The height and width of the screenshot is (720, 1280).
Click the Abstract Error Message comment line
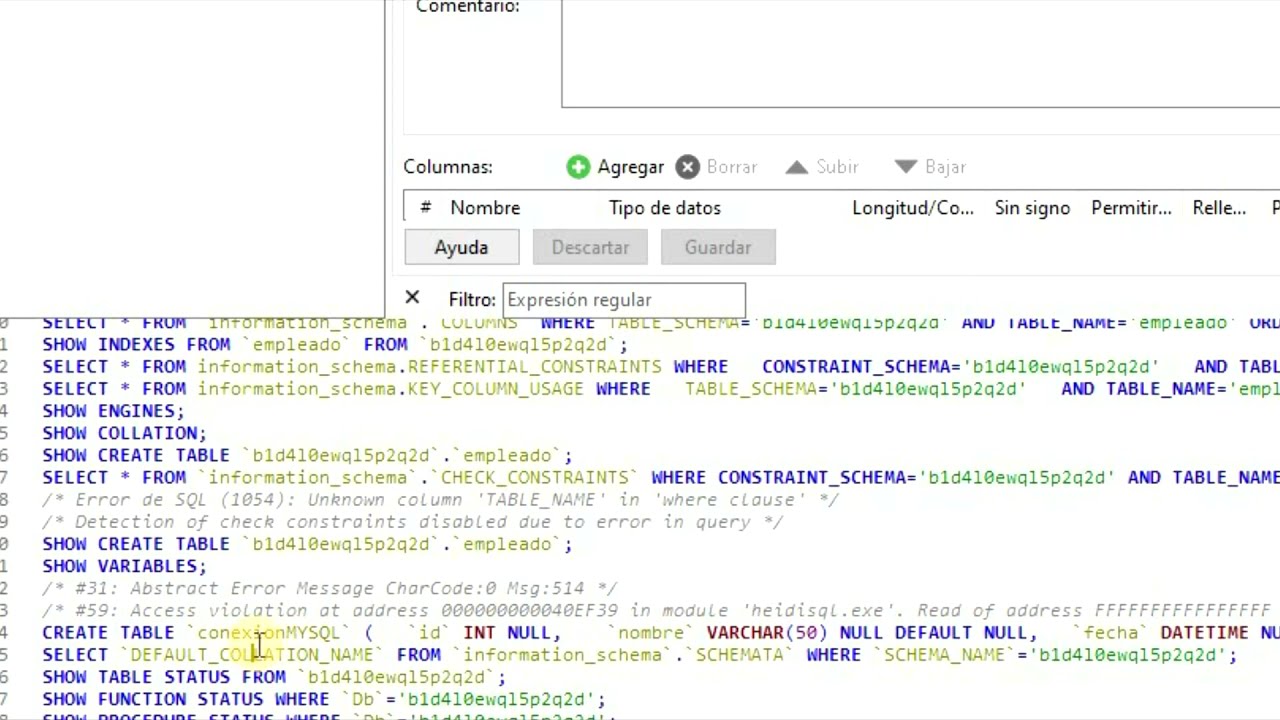[329, 588]
